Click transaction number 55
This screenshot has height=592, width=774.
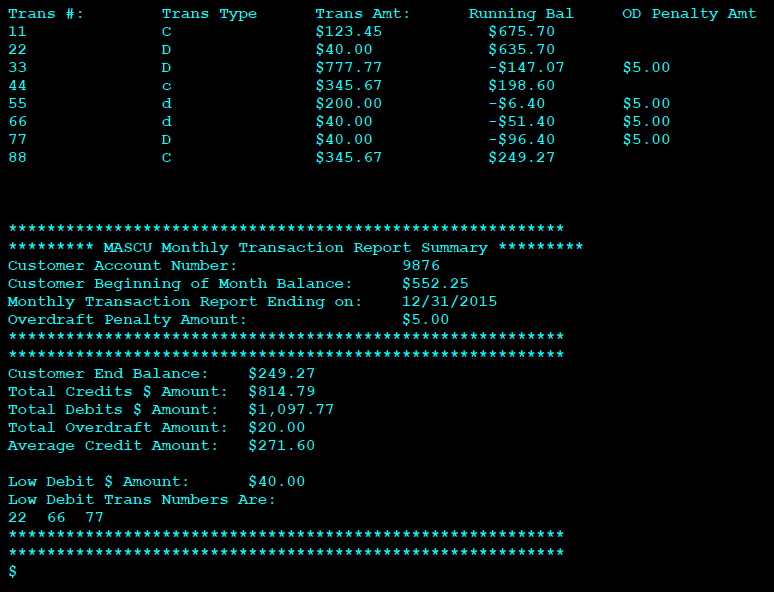coord(17,104)
